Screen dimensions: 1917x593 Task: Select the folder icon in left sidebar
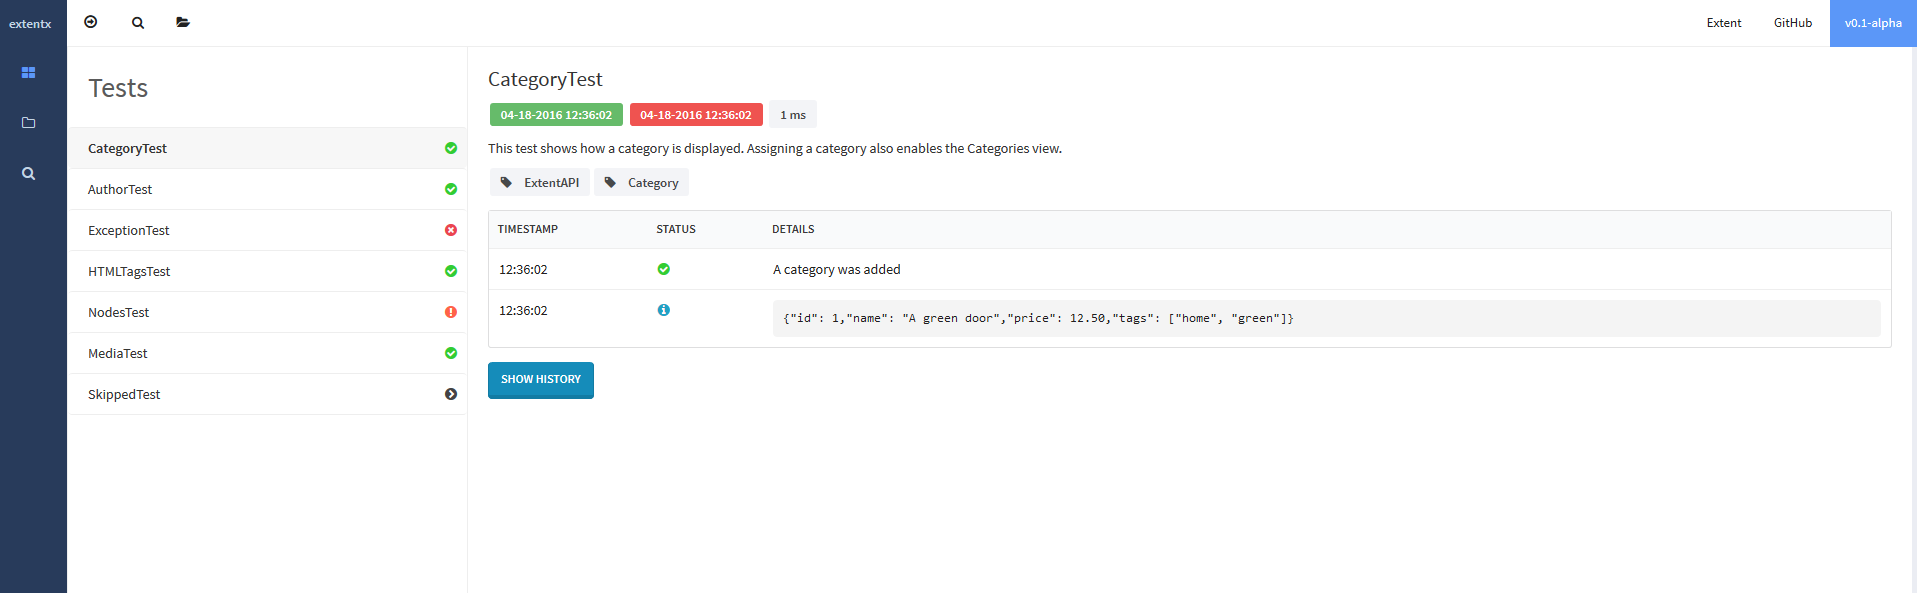(28, 123)
